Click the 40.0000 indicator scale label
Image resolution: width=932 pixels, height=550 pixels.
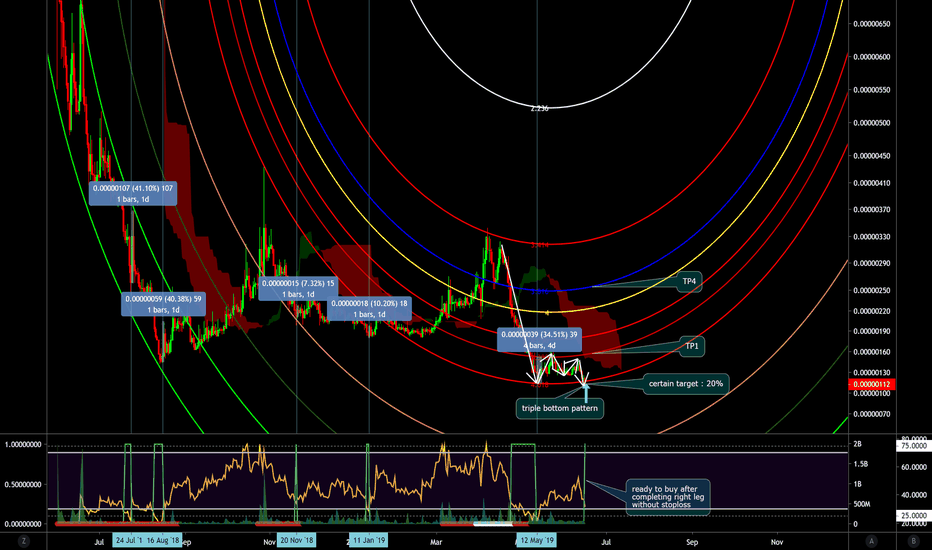point(914,495)
